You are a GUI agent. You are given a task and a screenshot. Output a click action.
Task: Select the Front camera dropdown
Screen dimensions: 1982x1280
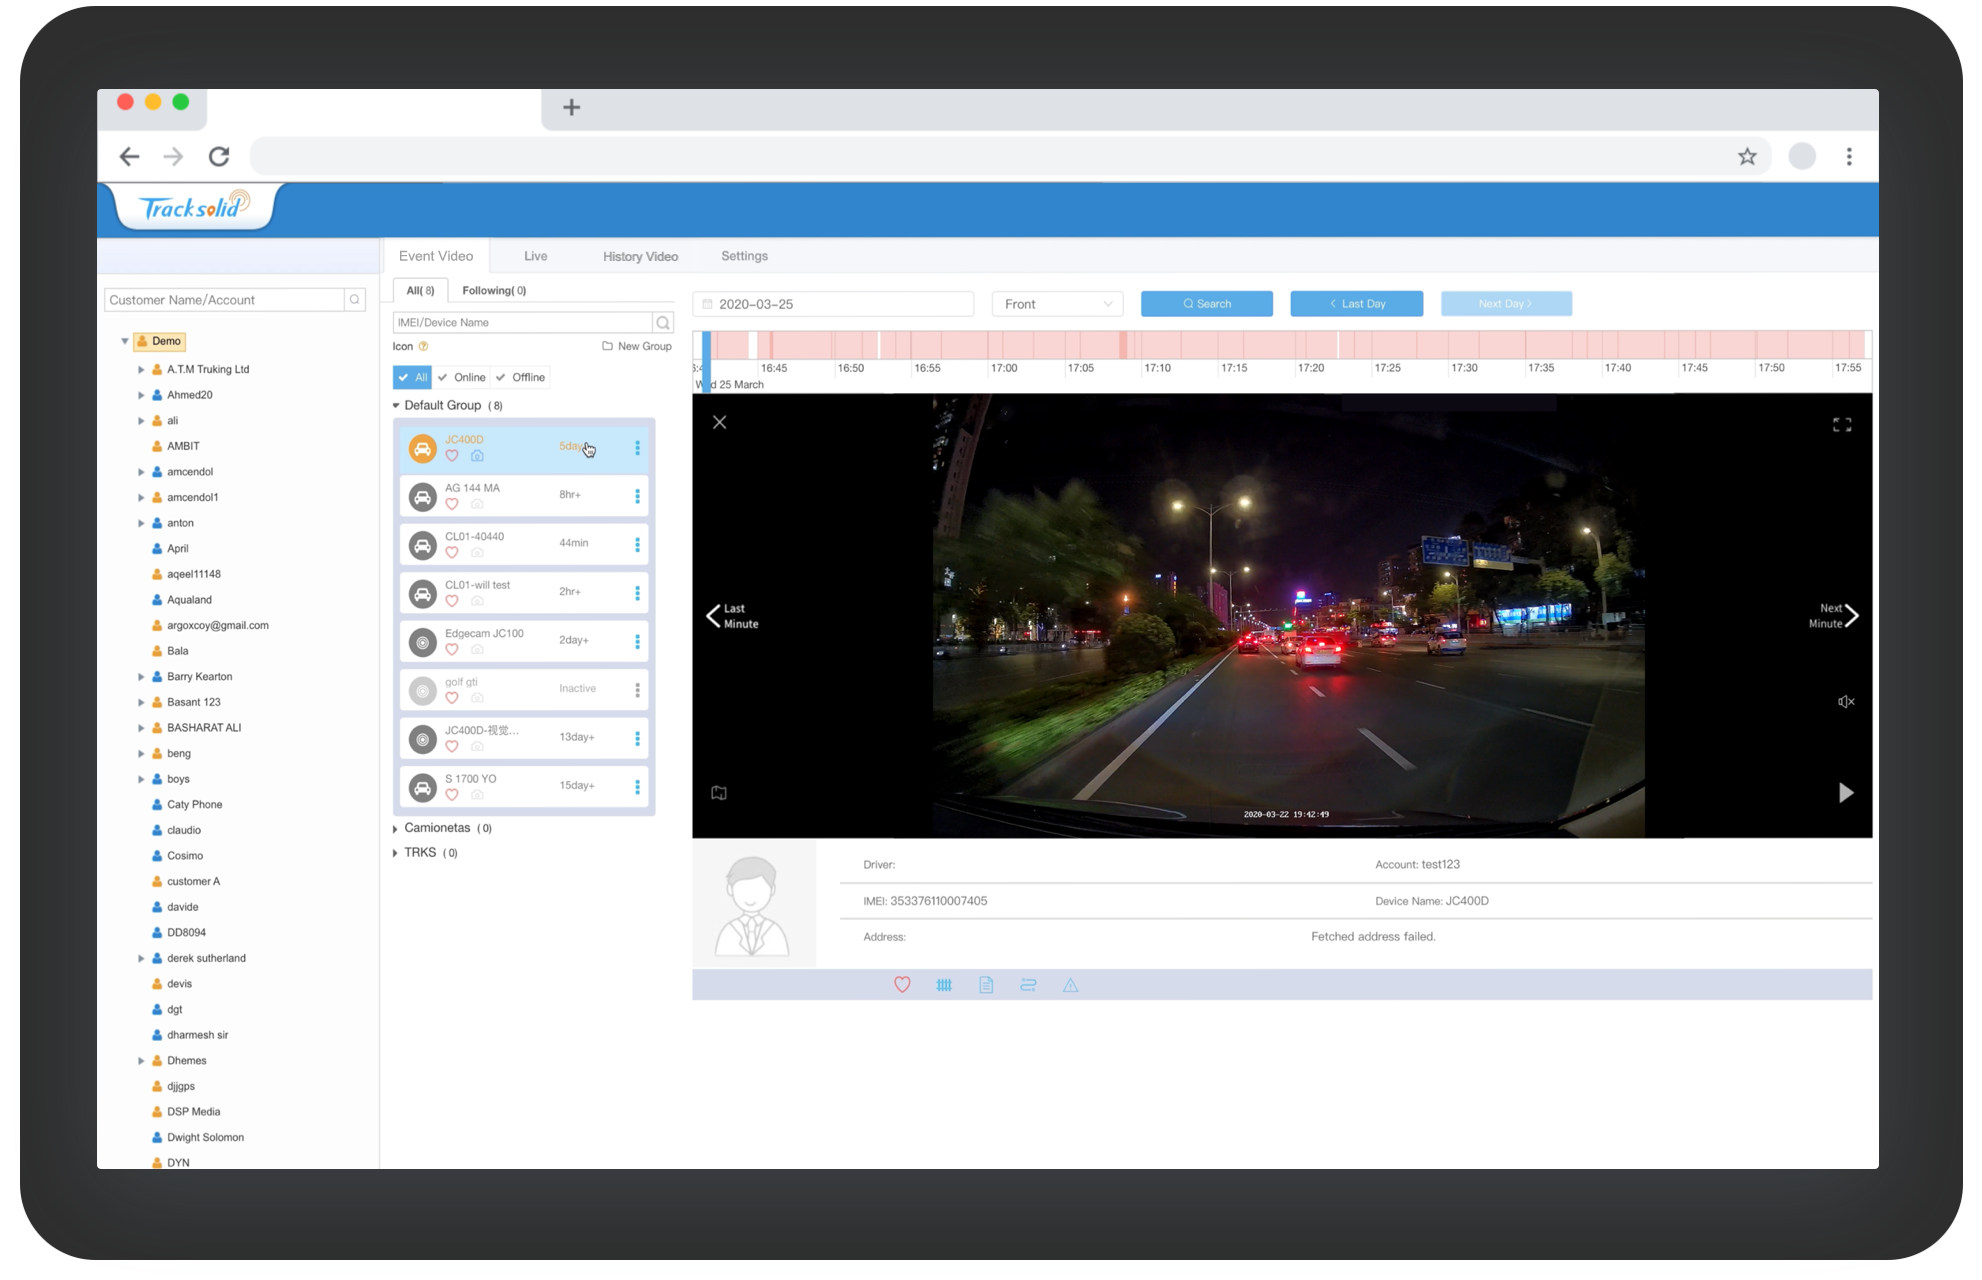(1057, 305)
